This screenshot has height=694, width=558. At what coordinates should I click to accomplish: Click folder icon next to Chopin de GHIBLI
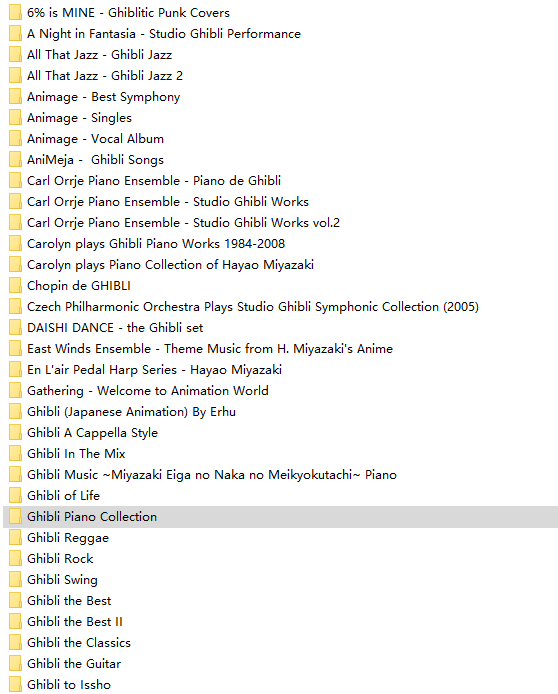15,285
